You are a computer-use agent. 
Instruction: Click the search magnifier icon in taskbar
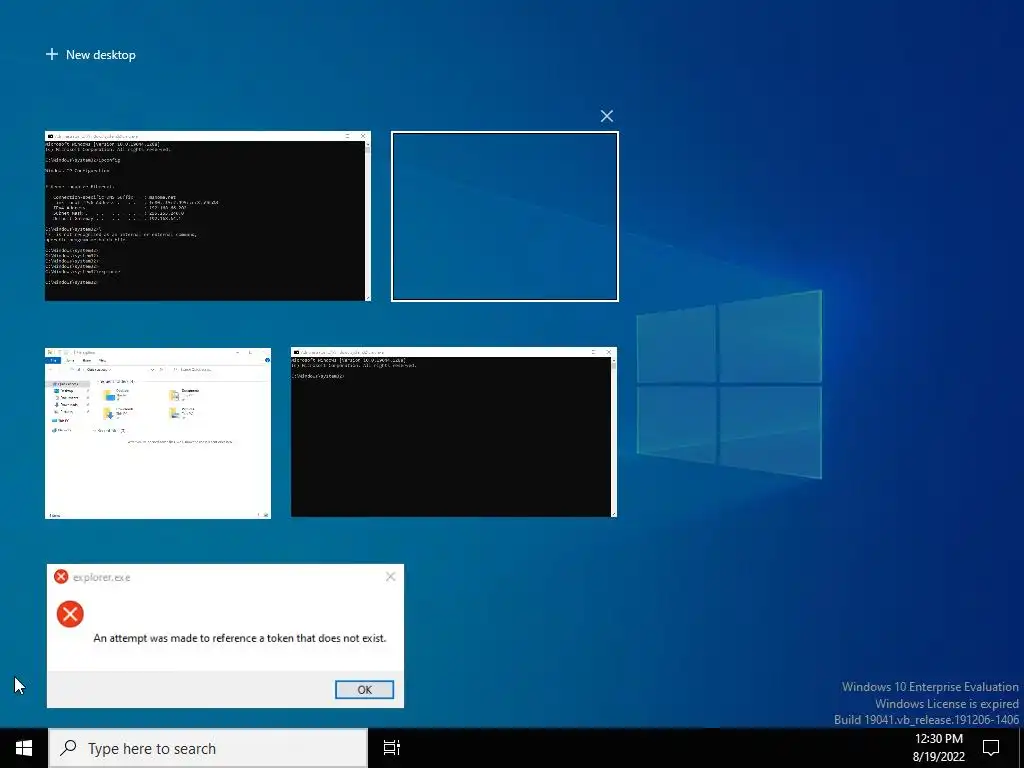(68, 748)
